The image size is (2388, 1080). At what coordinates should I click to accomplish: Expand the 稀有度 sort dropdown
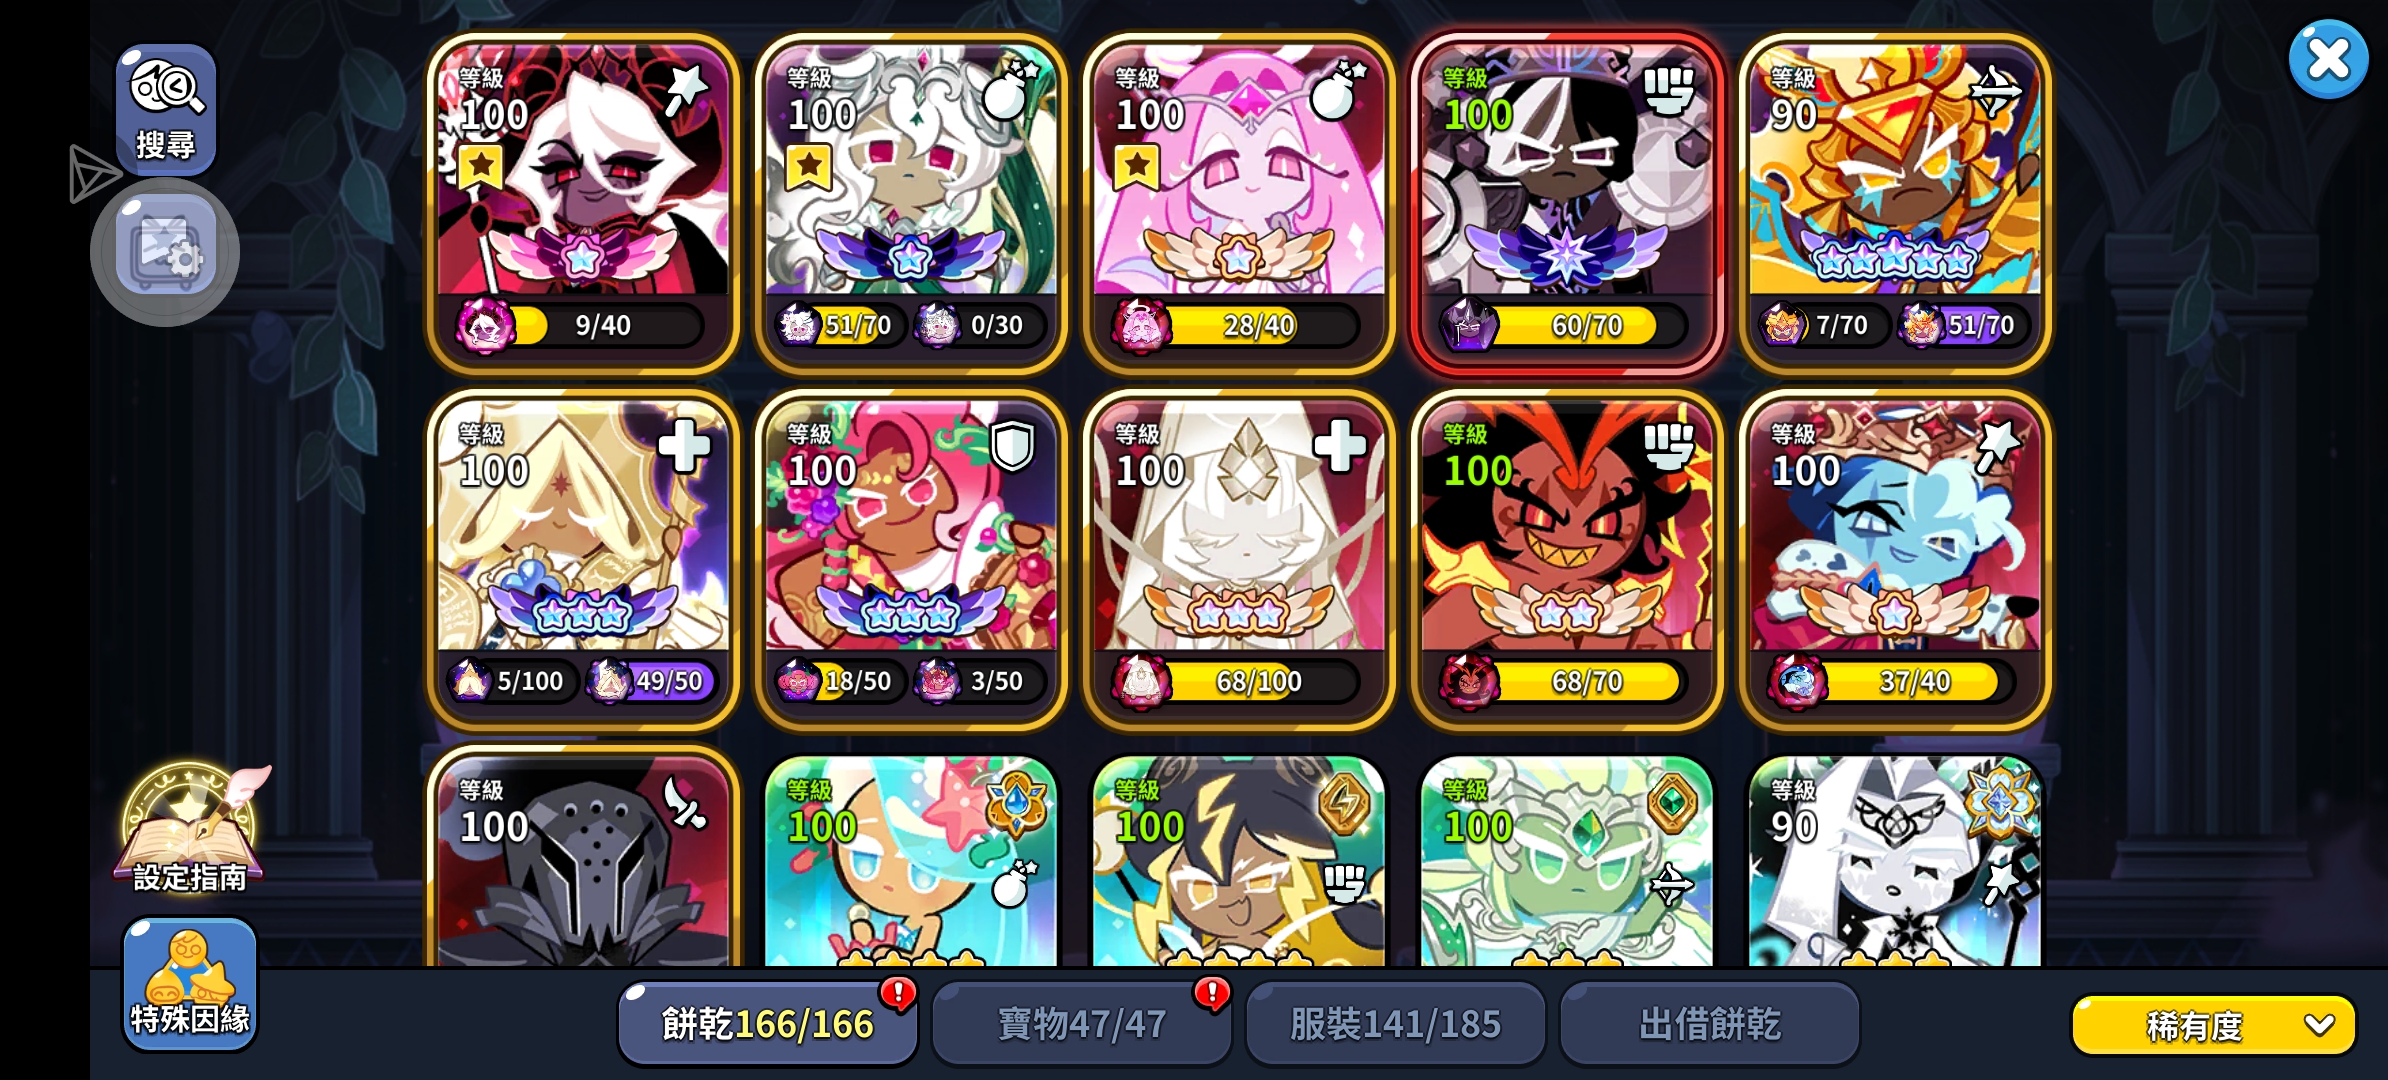coord(2213,1025)
